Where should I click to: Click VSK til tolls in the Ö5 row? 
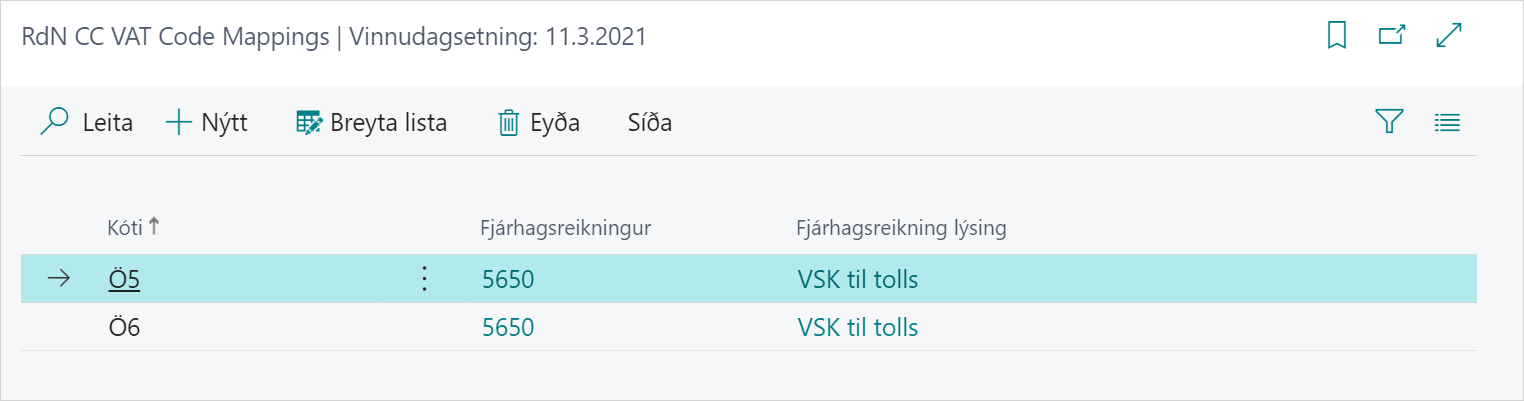pyautogui.click(x=857, y=280)
